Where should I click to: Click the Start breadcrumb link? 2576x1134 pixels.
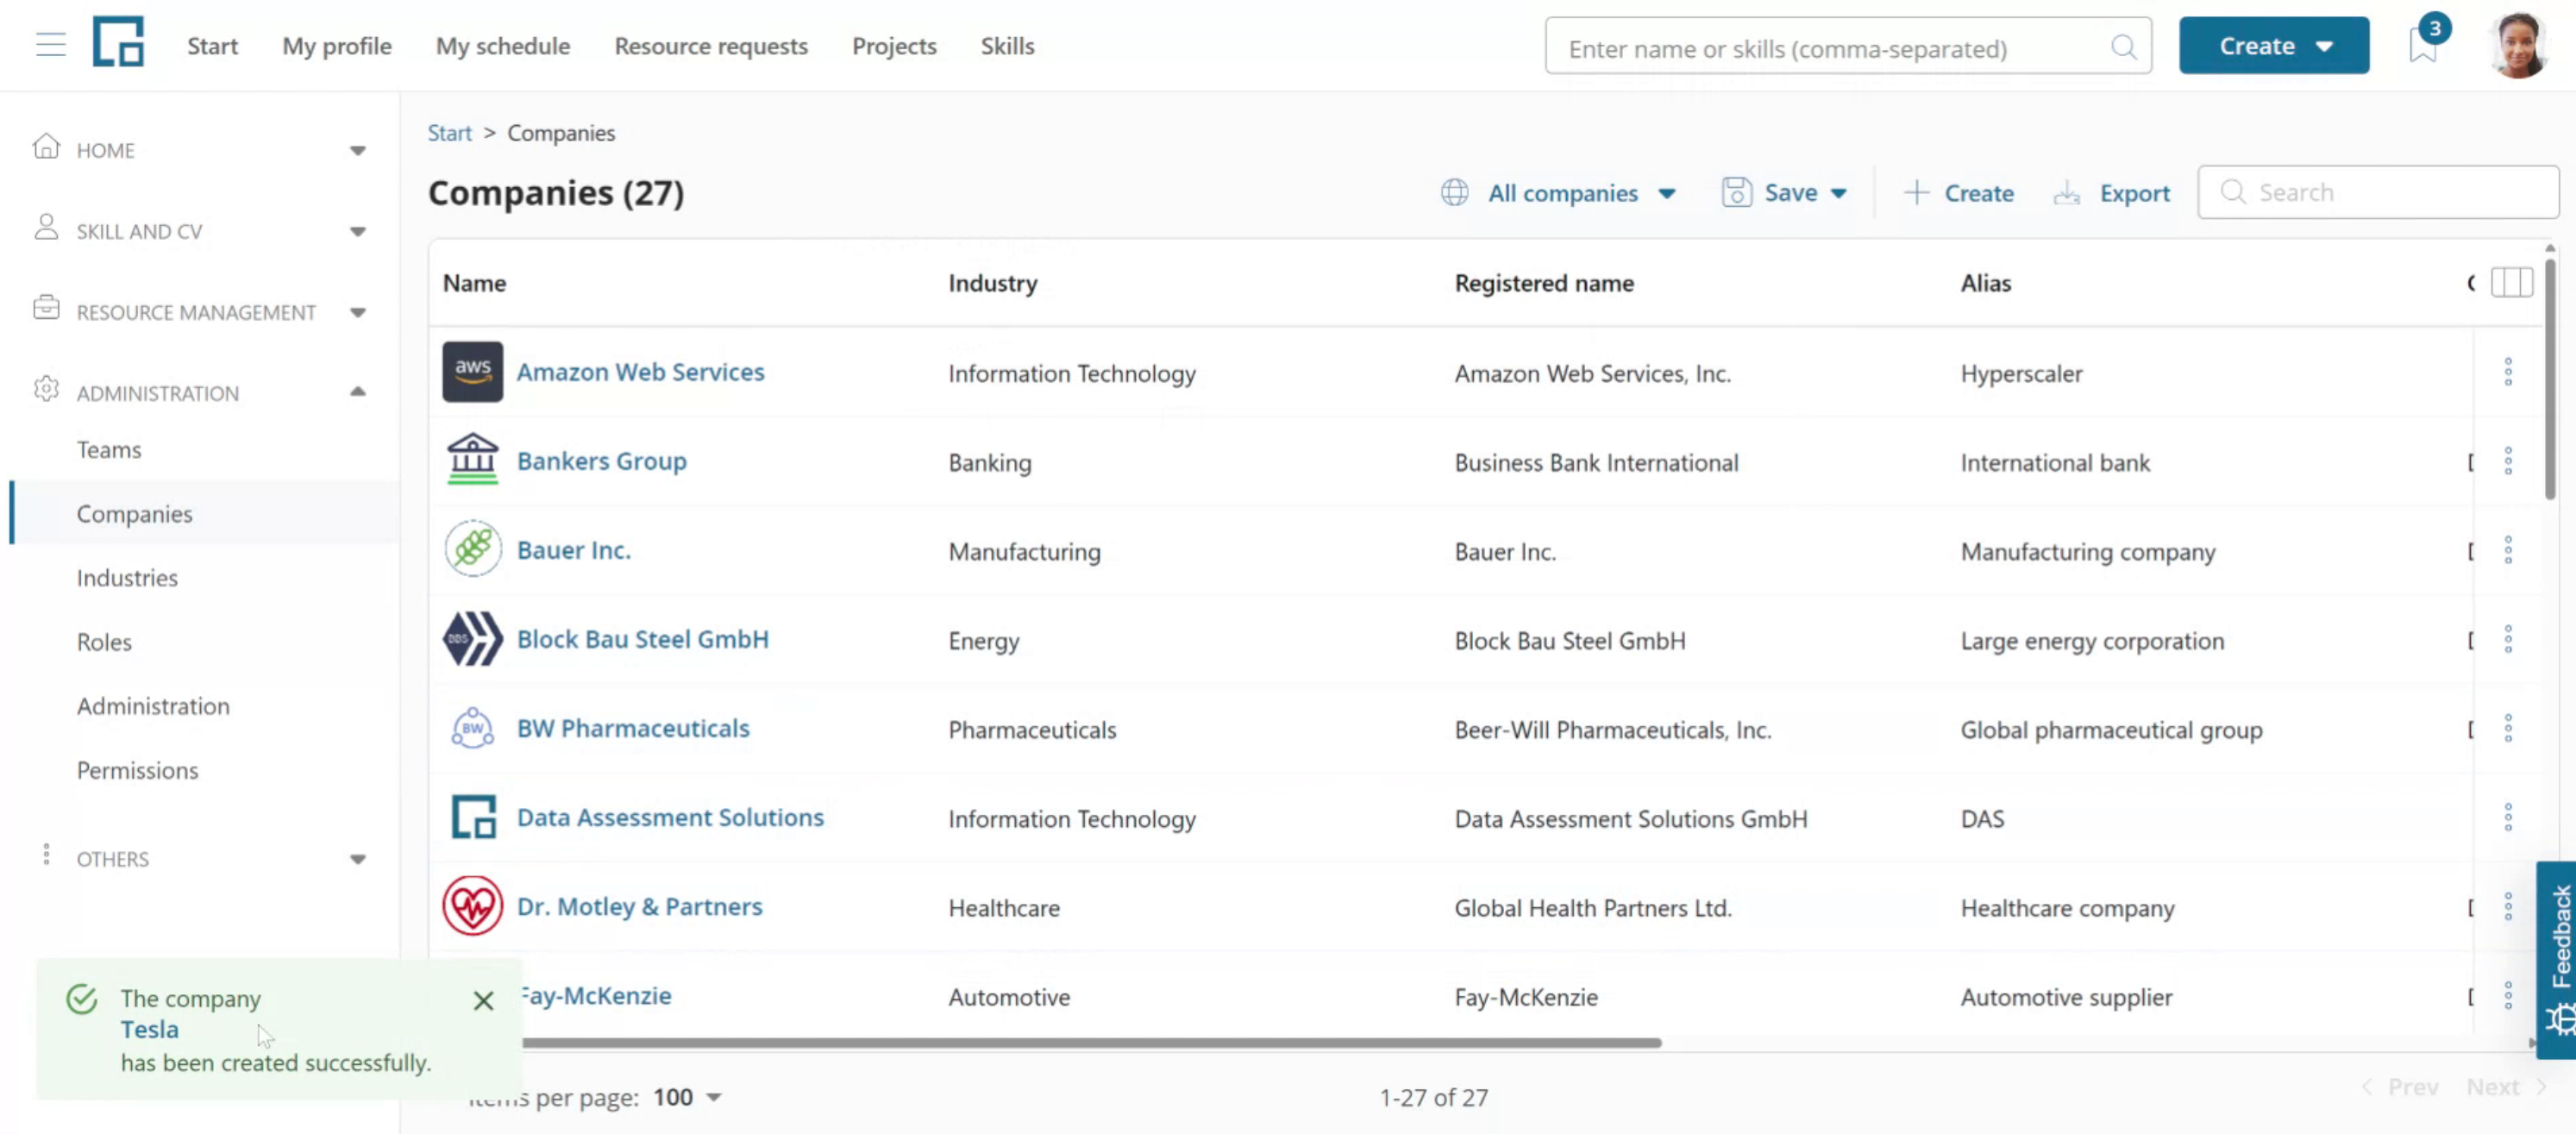point(449,133)
